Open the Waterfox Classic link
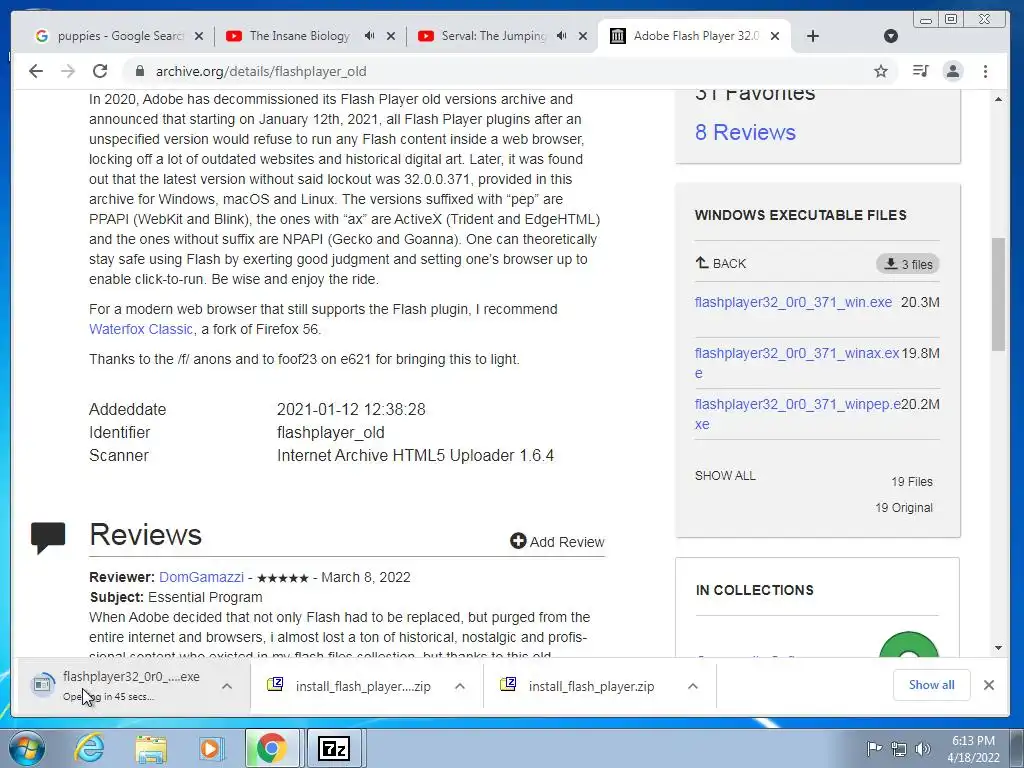 141,329
